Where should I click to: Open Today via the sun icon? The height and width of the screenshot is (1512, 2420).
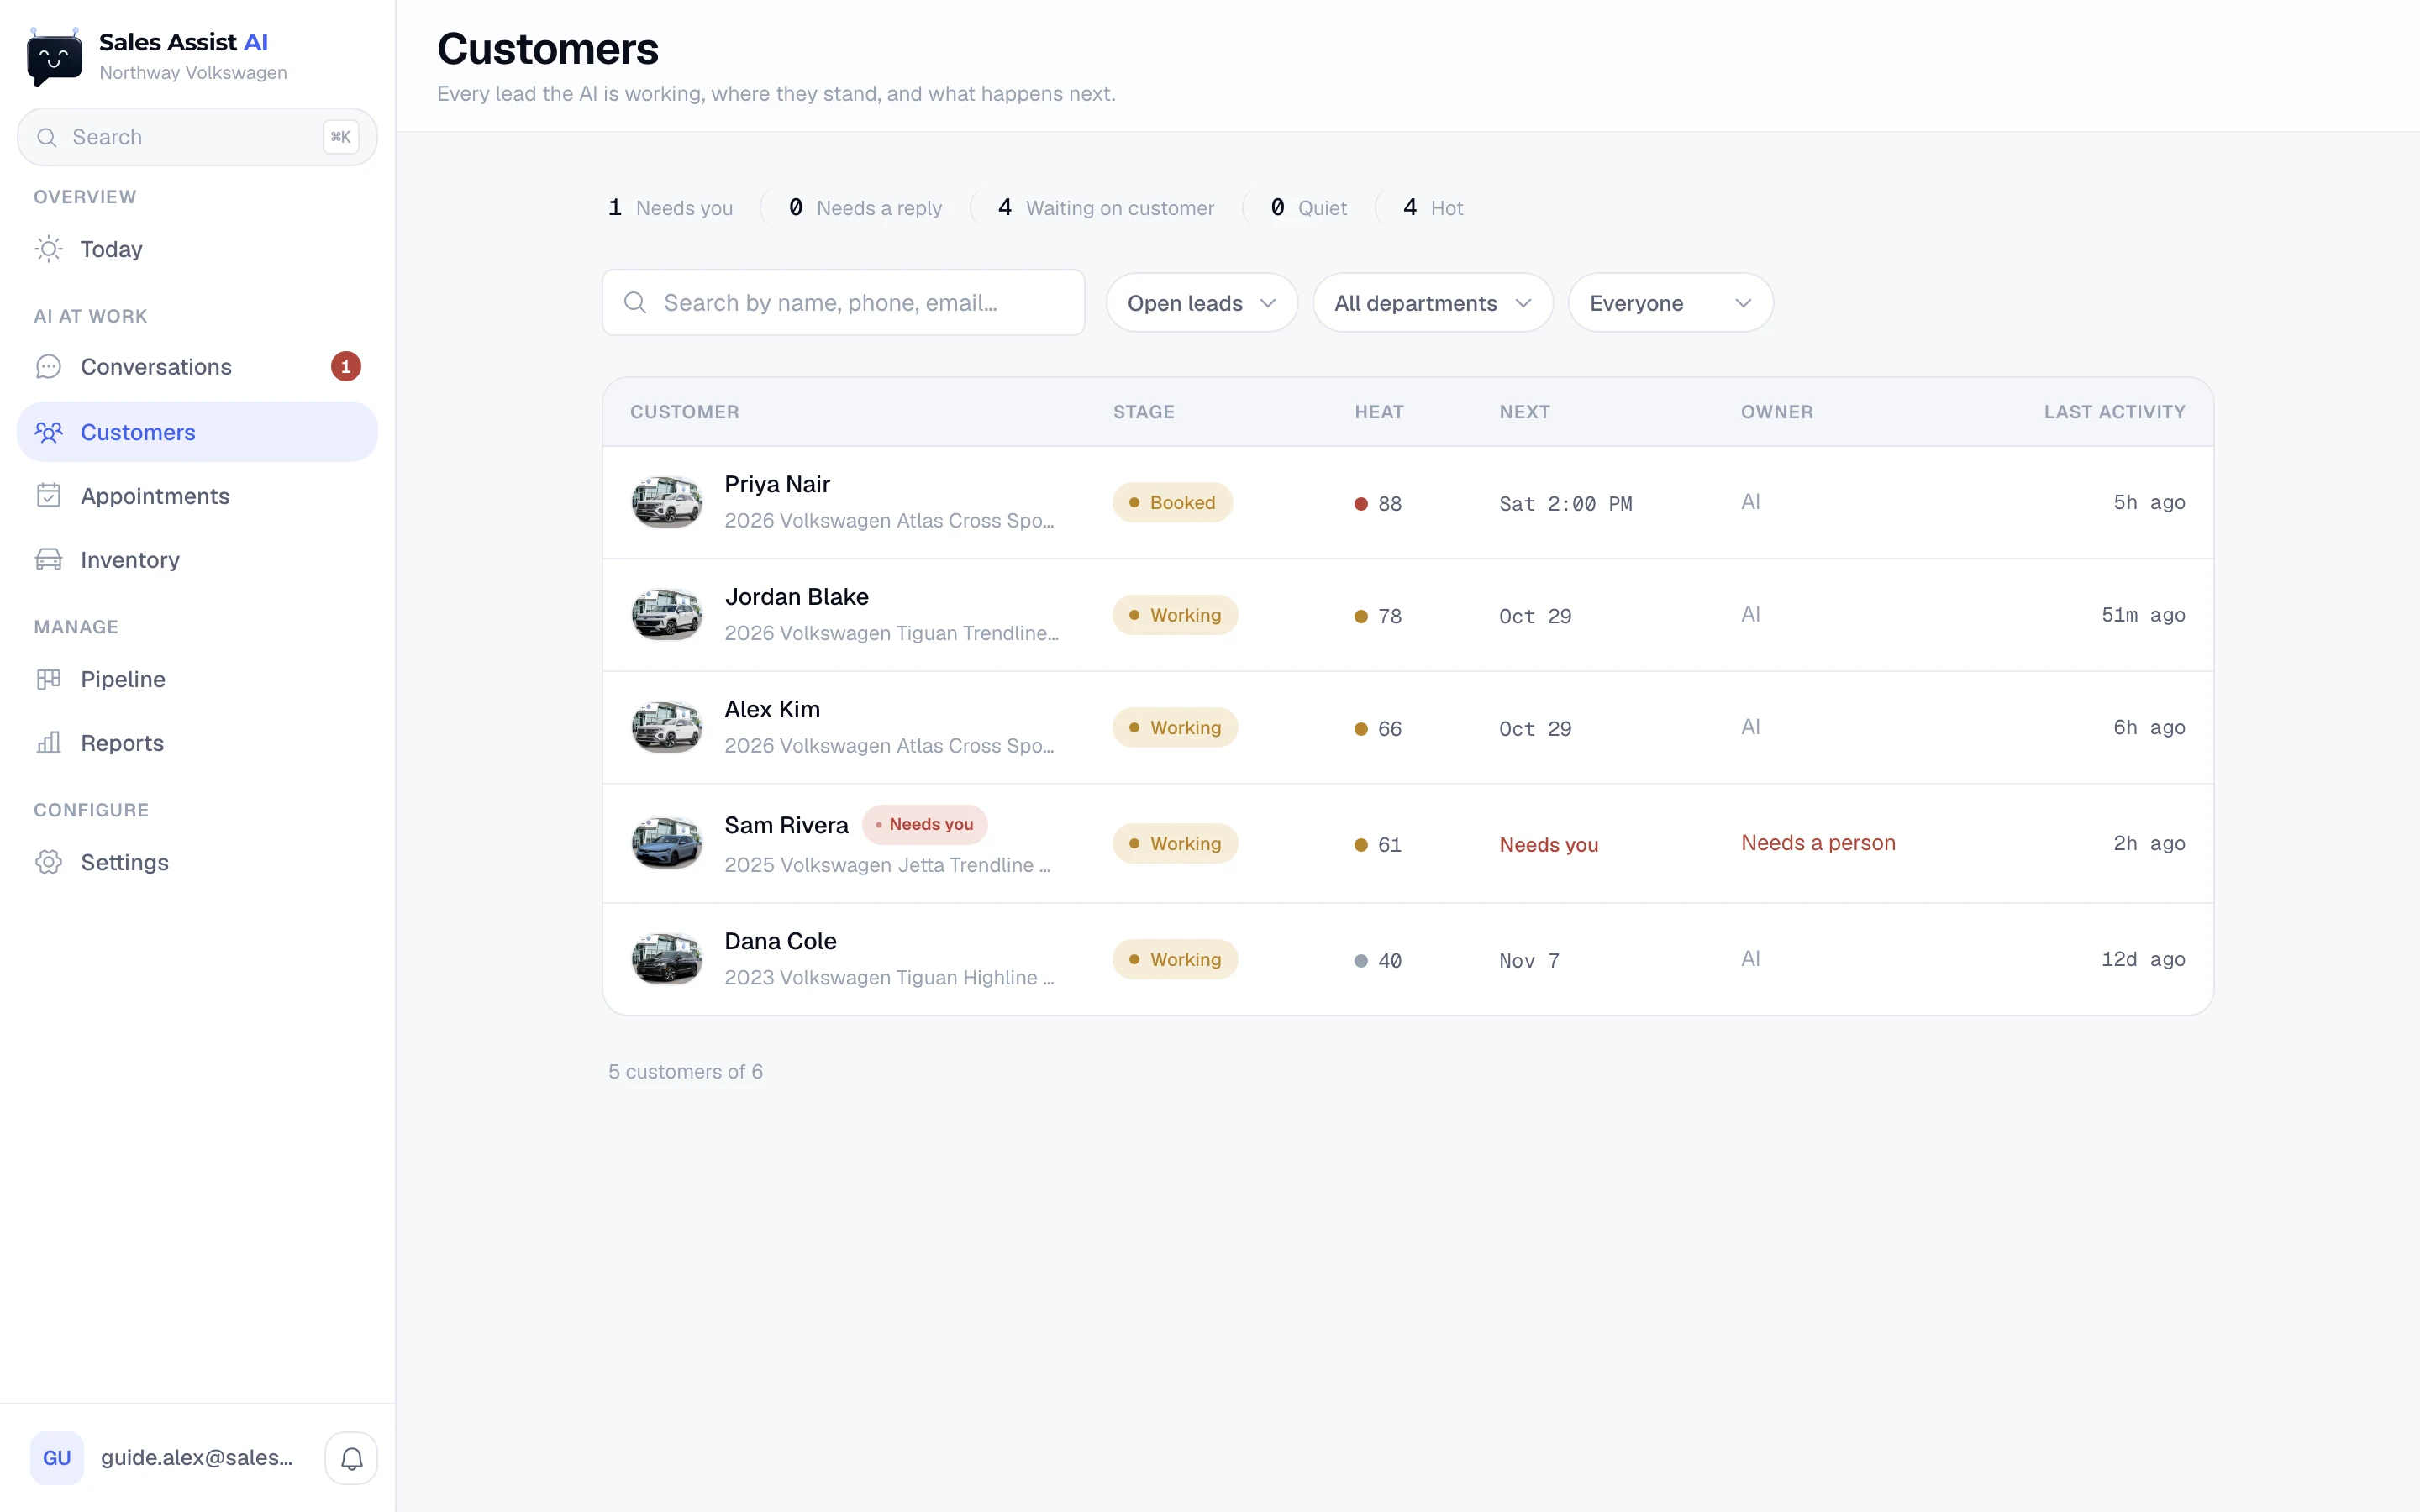(48, 249)
